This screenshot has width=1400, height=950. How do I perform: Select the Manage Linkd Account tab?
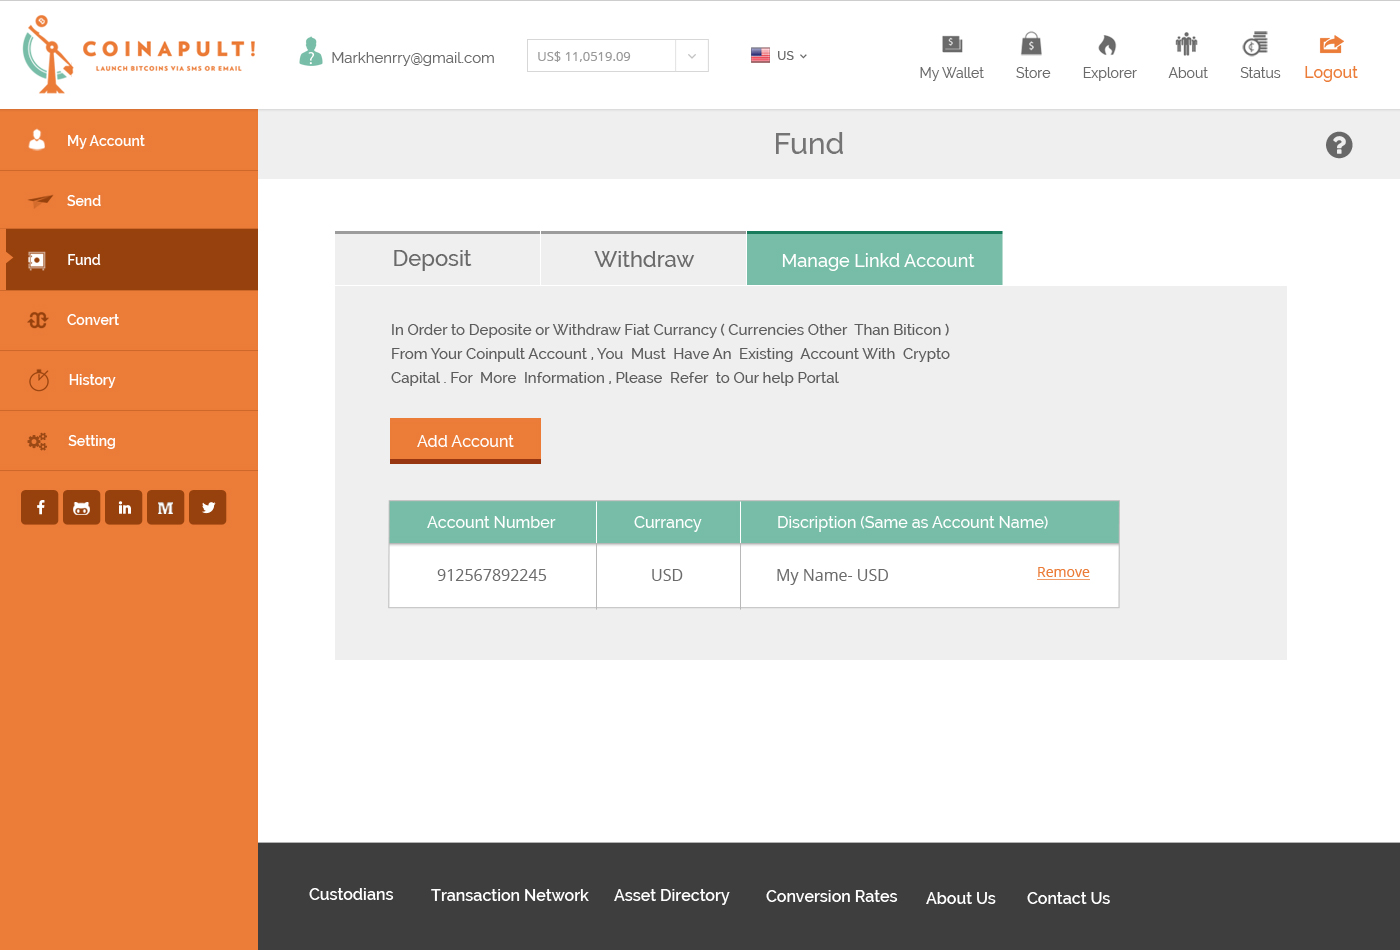click(x=875, y=259)
